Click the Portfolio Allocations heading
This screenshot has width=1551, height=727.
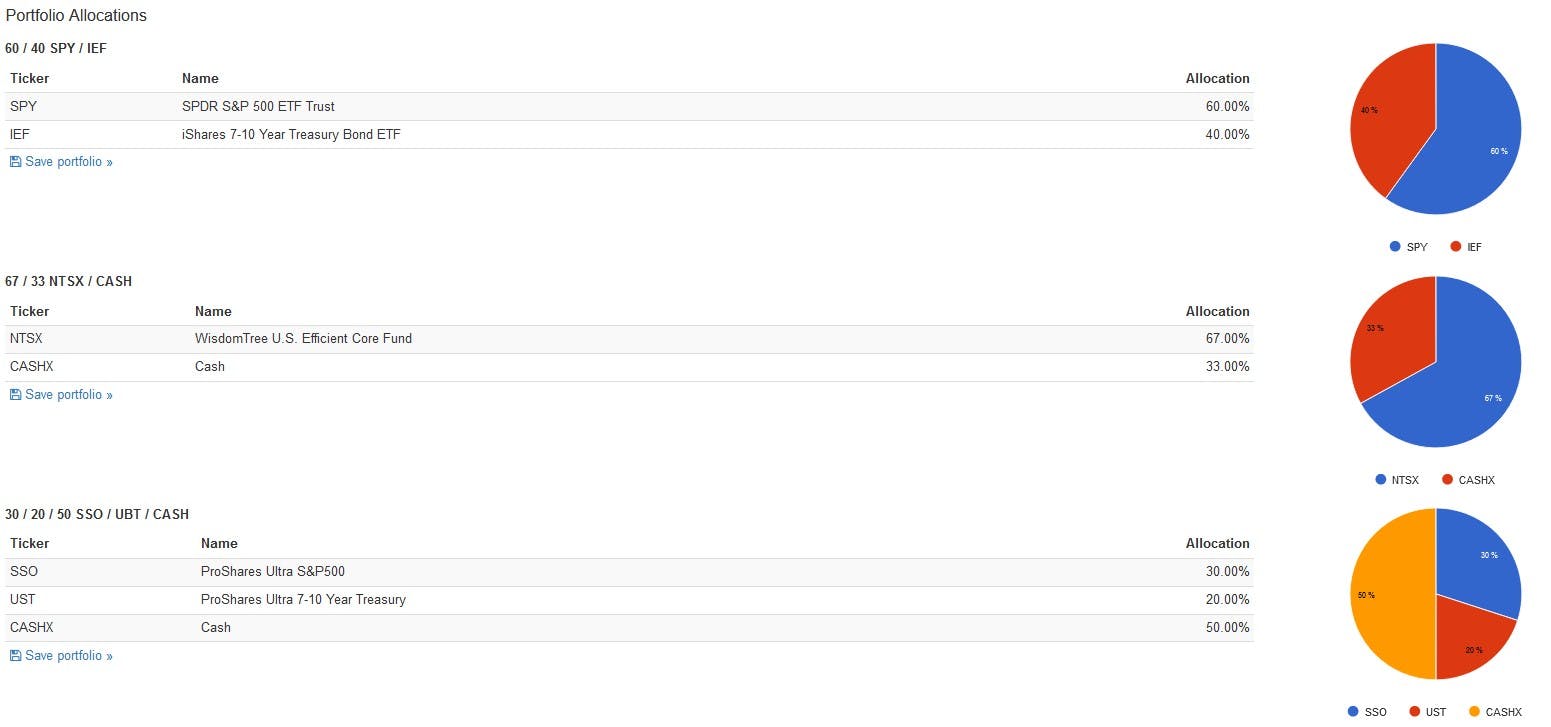point(76,15)
